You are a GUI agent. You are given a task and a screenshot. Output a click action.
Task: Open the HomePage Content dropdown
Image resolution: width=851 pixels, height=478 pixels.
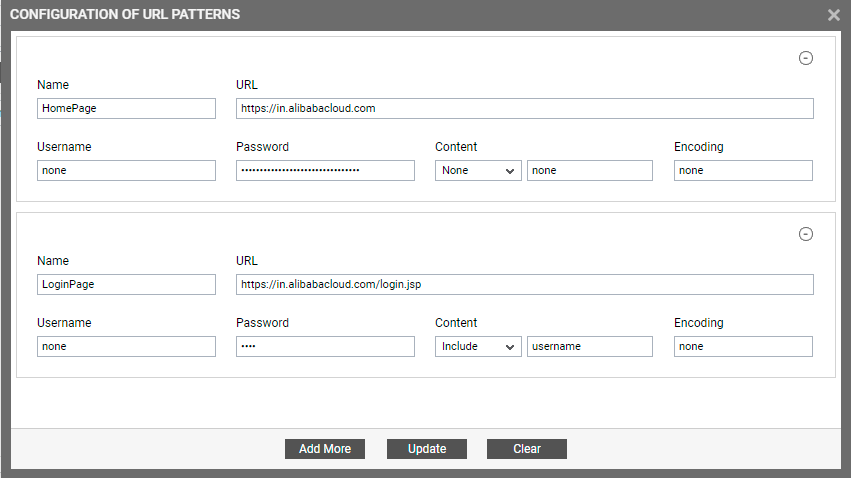click(478, 170)
